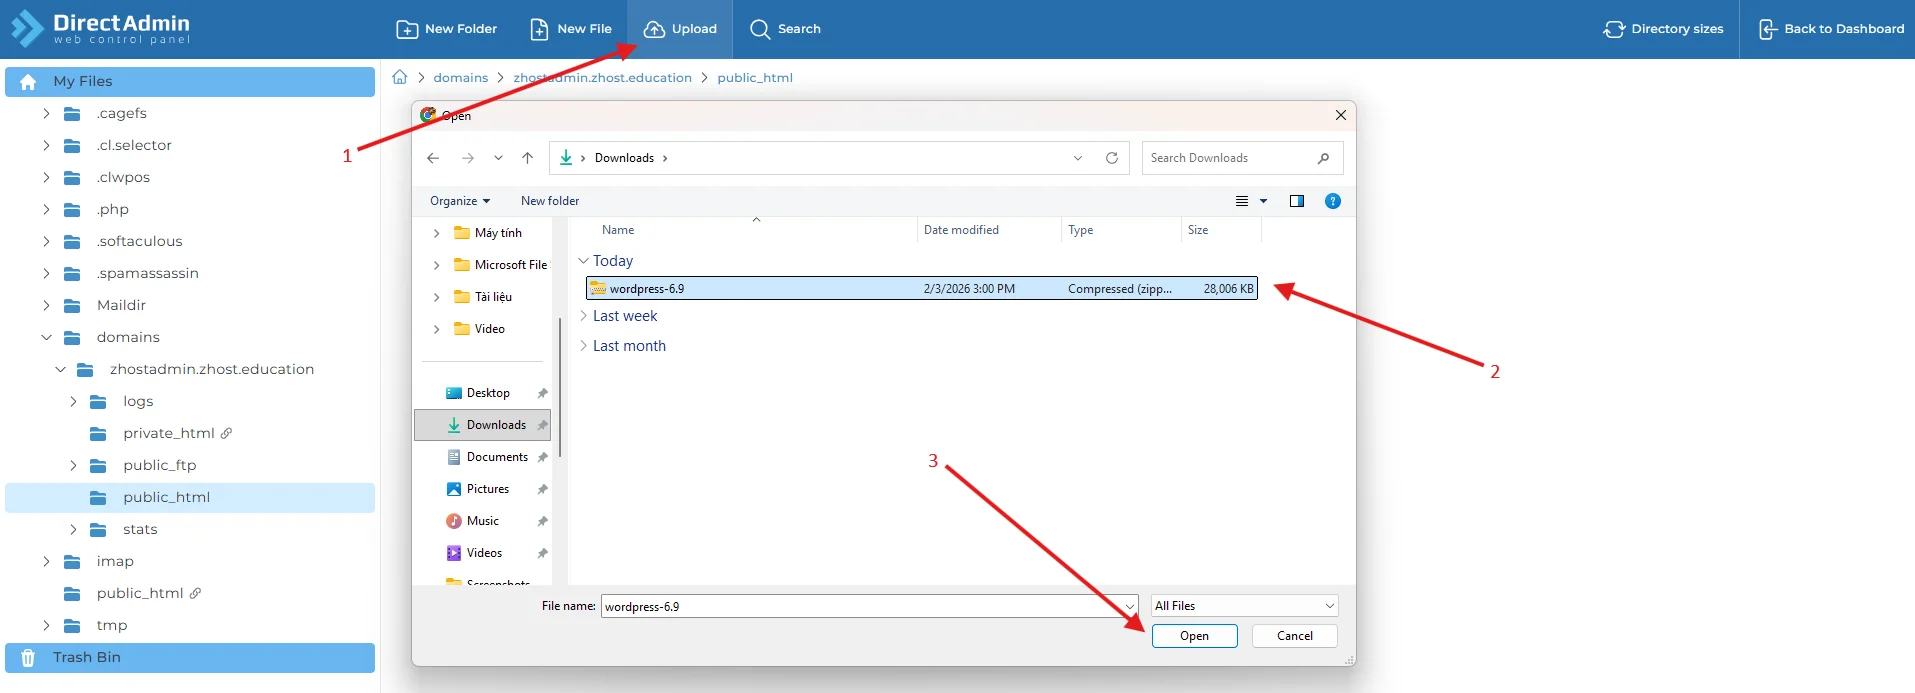The width and height of the screenshot is (1915, 693).
Task: Collapse the Today group
Action: tap(584, 261)
